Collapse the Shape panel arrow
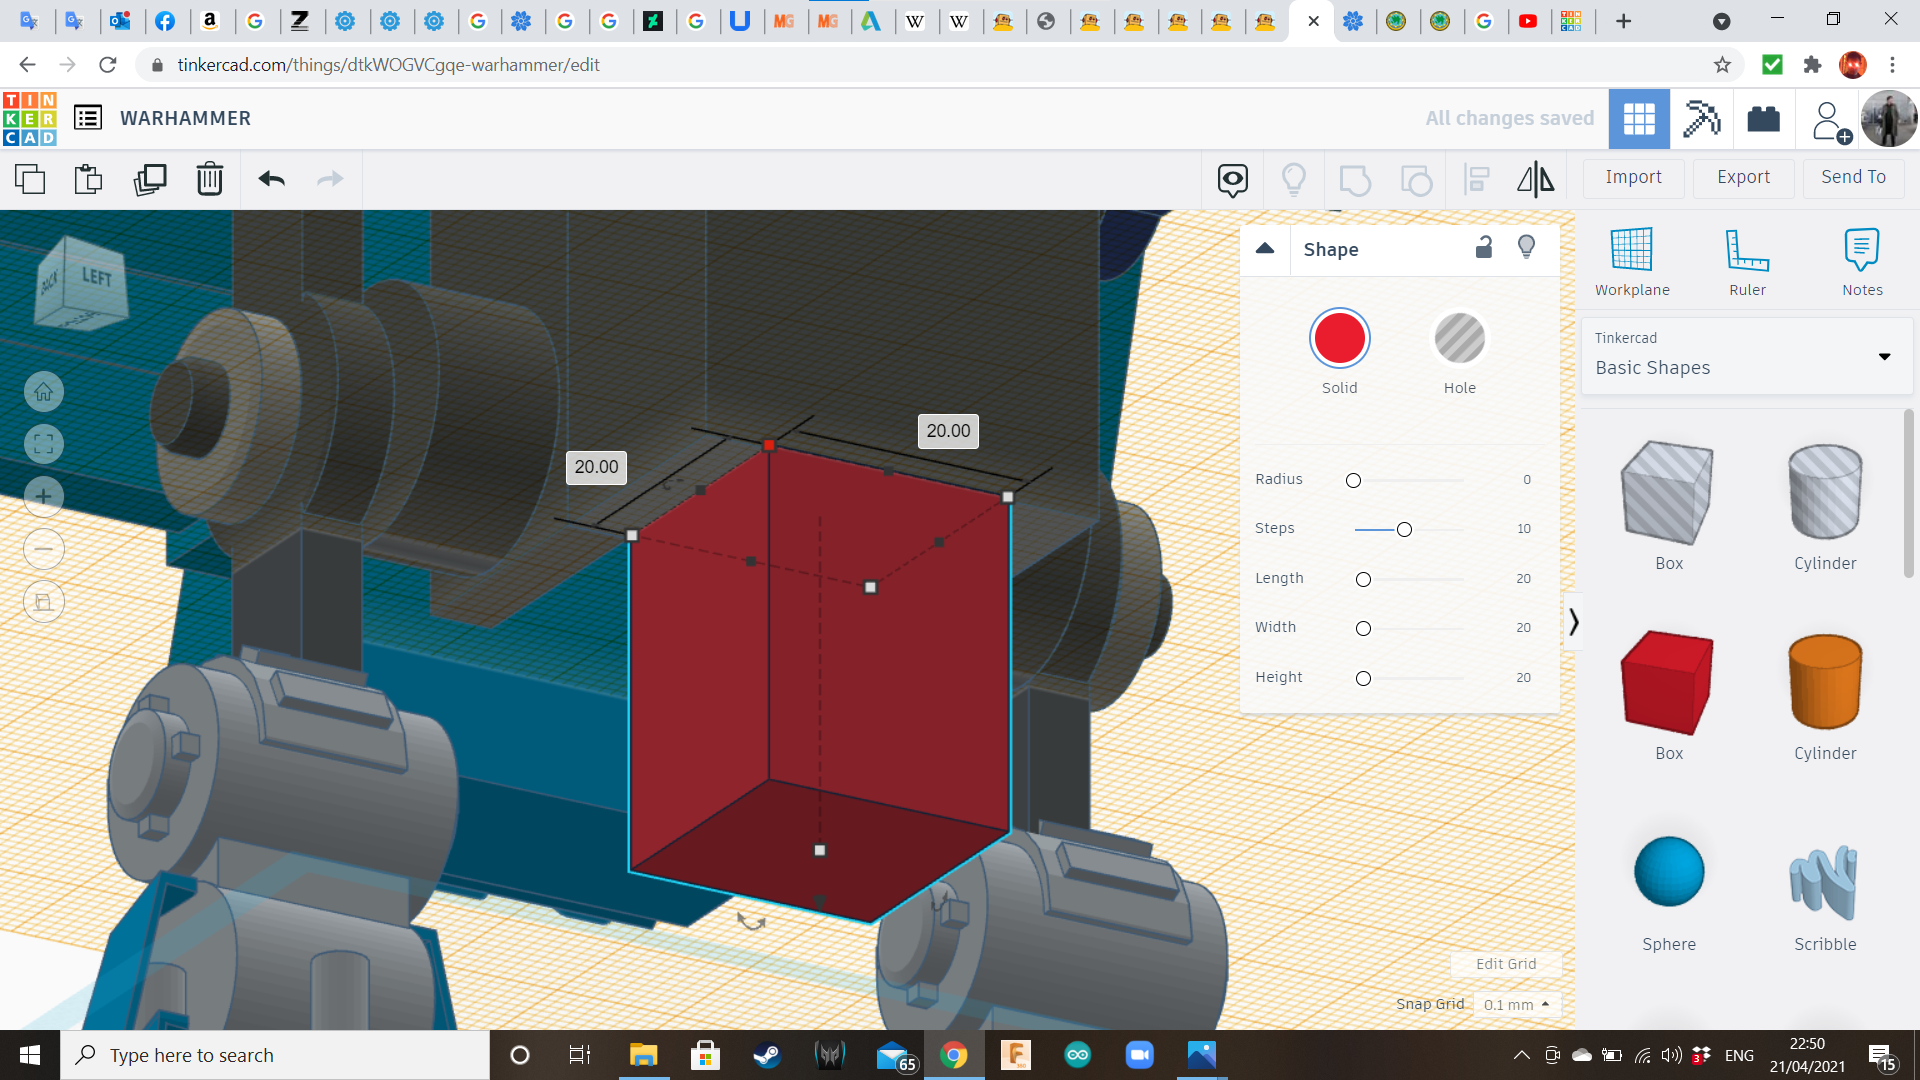1920x1080 pixels. click(x=1265, y=249)
